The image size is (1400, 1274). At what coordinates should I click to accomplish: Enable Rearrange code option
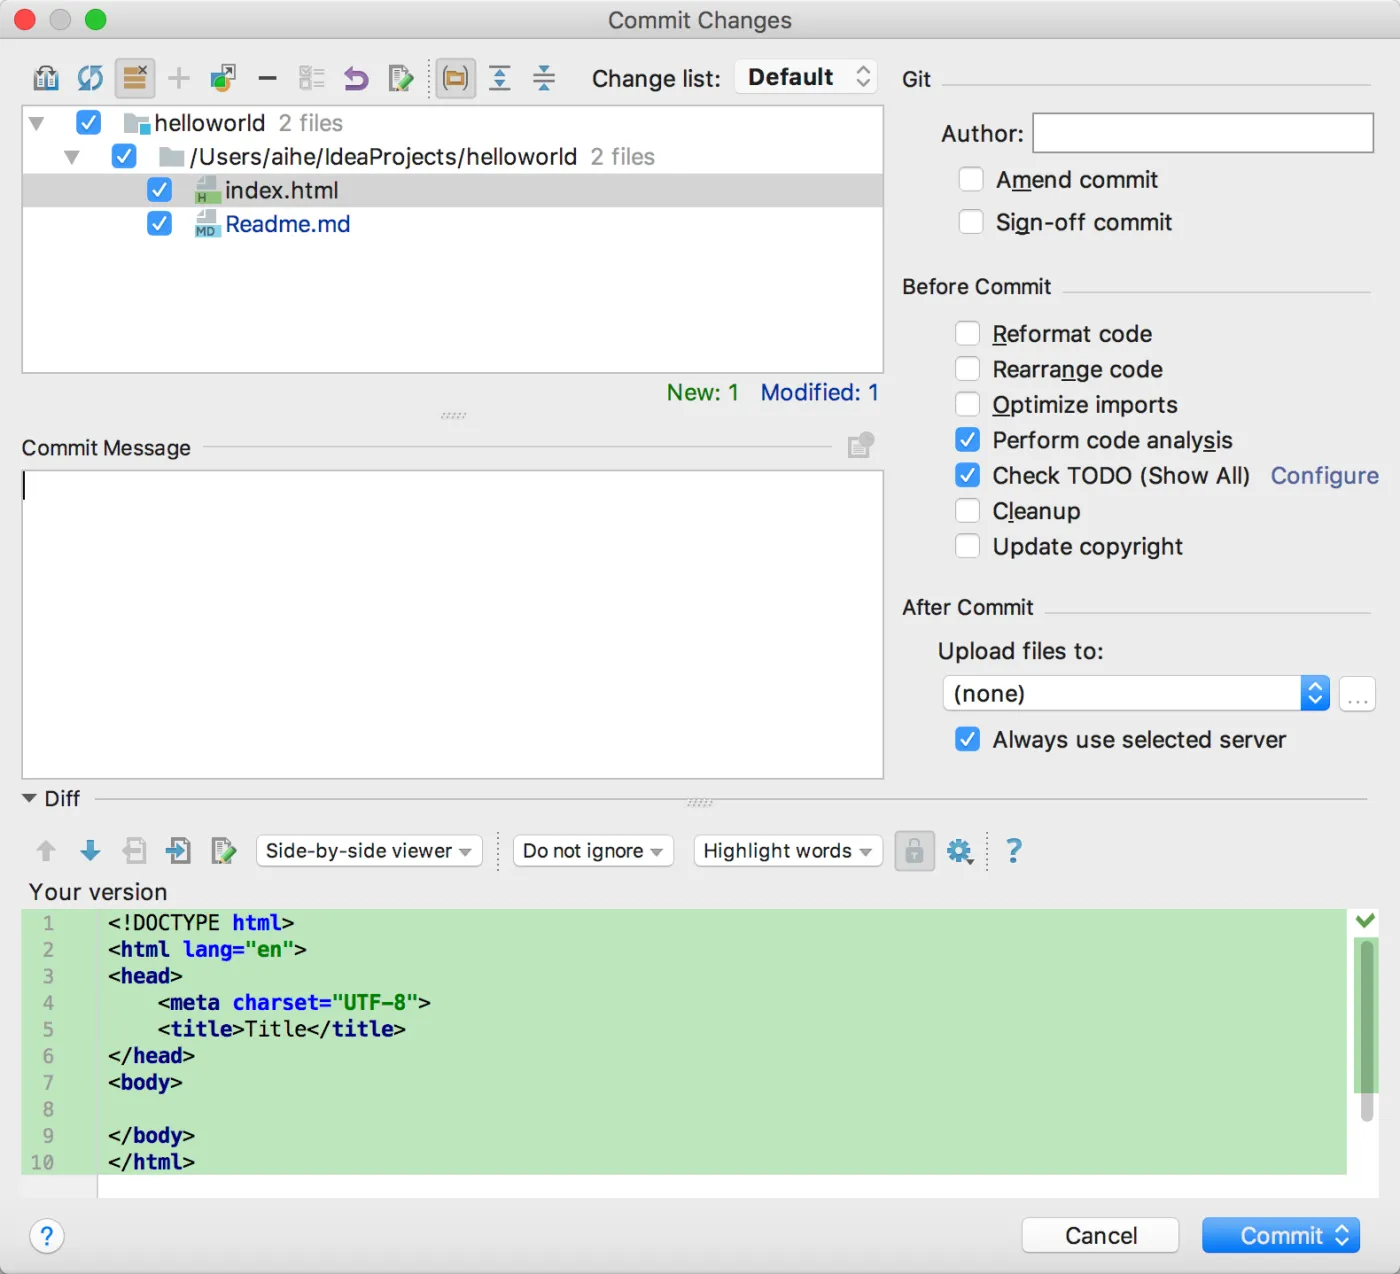[967, 368]
